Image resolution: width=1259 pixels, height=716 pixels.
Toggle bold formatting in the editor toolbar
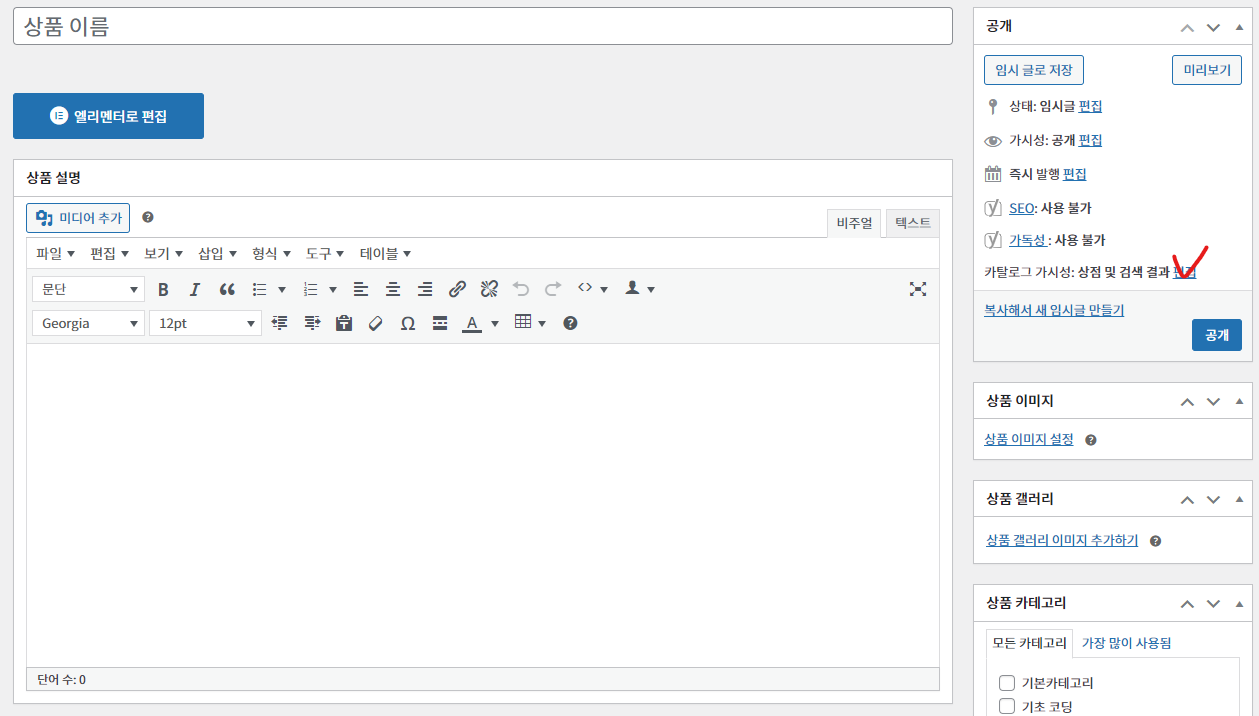163,290
